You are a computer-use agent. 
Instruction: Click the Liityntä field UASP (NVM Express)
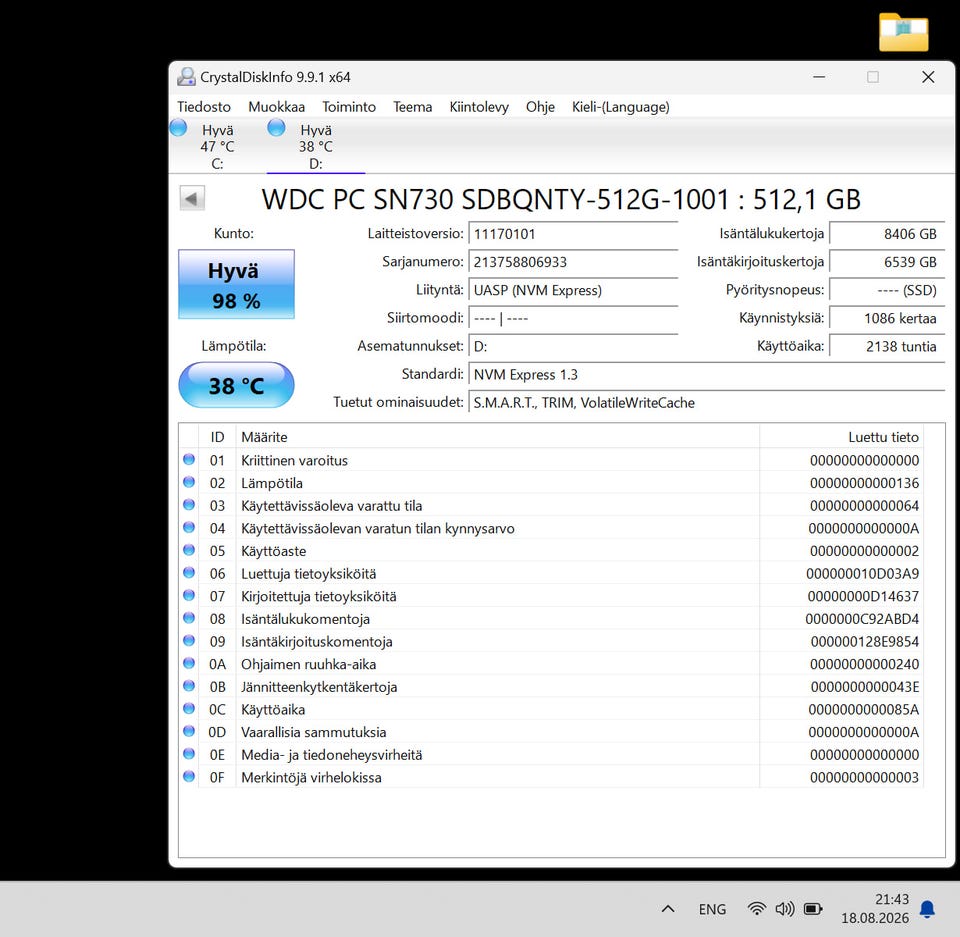tap(573, 290)
